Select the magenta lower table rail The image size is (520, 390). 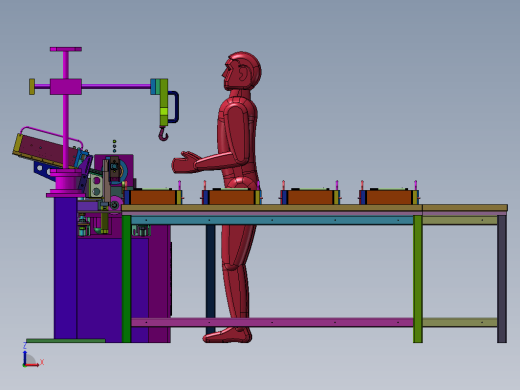click(272, 322)
